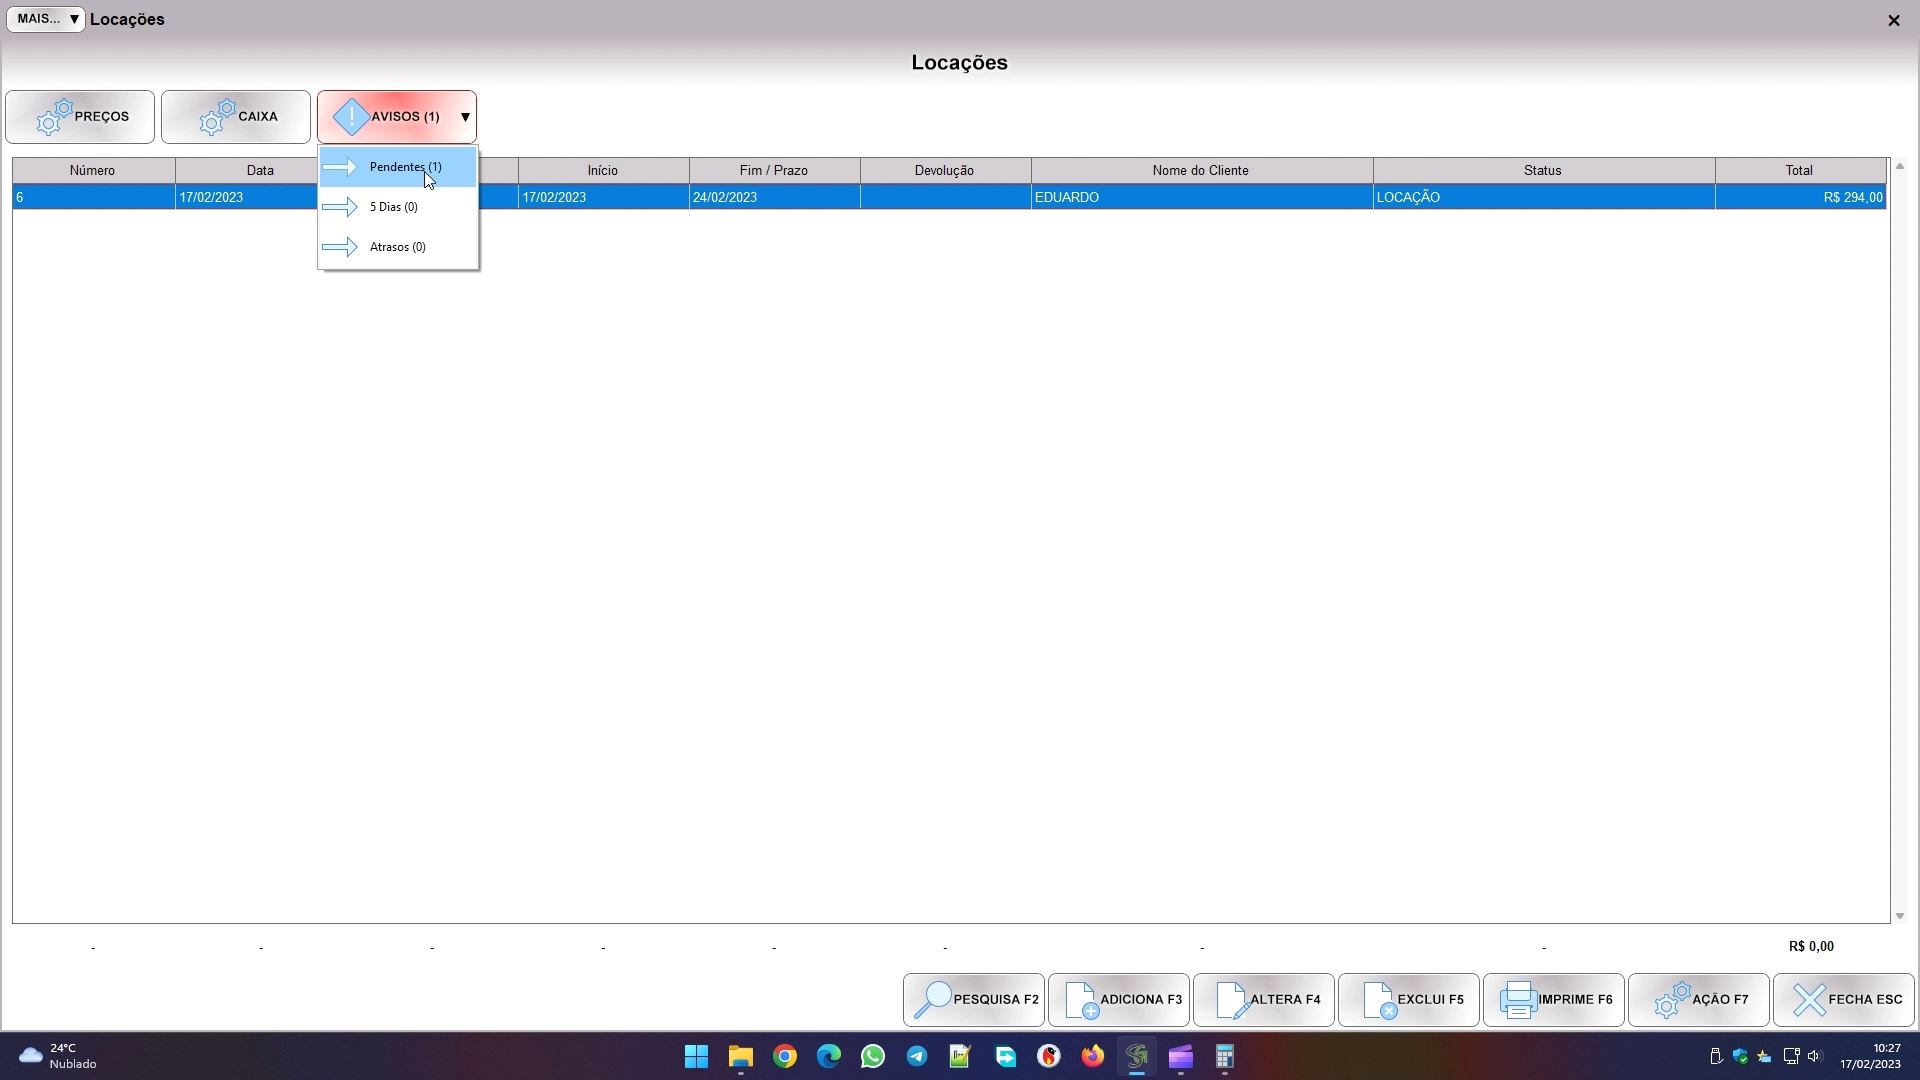
Task: Click the ADICIONA F3 new document button
Action: click(1118, 1000)
